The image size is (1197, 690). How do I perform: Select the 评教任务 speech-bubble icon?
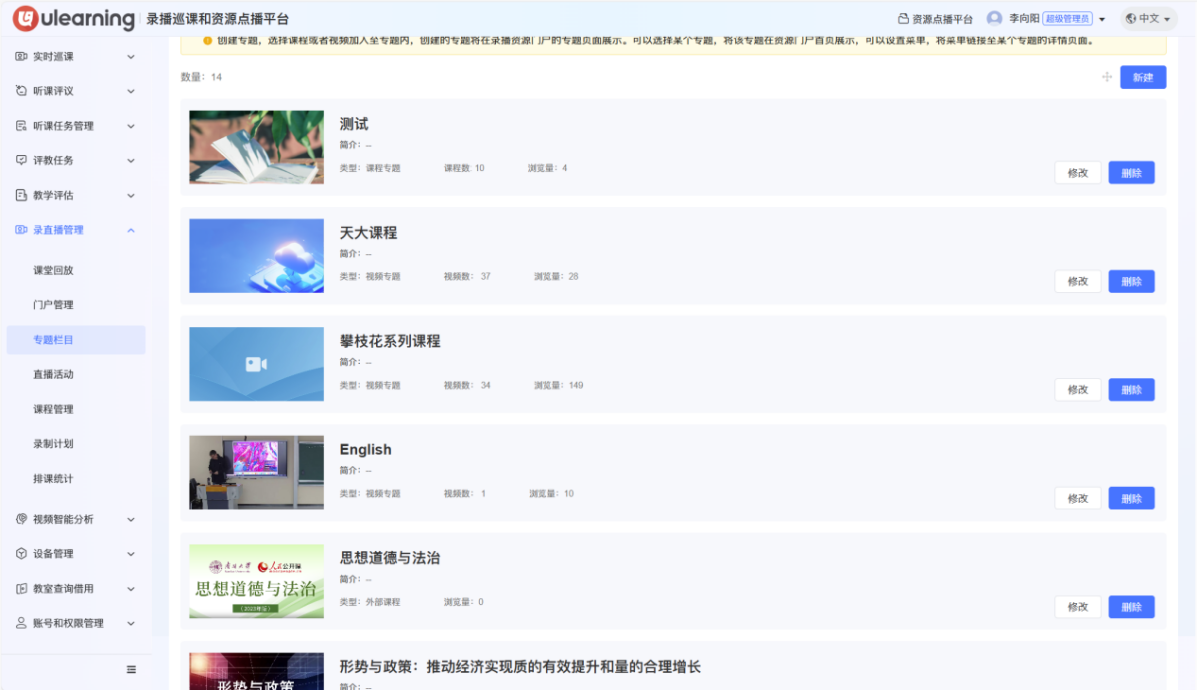point(22,160)
